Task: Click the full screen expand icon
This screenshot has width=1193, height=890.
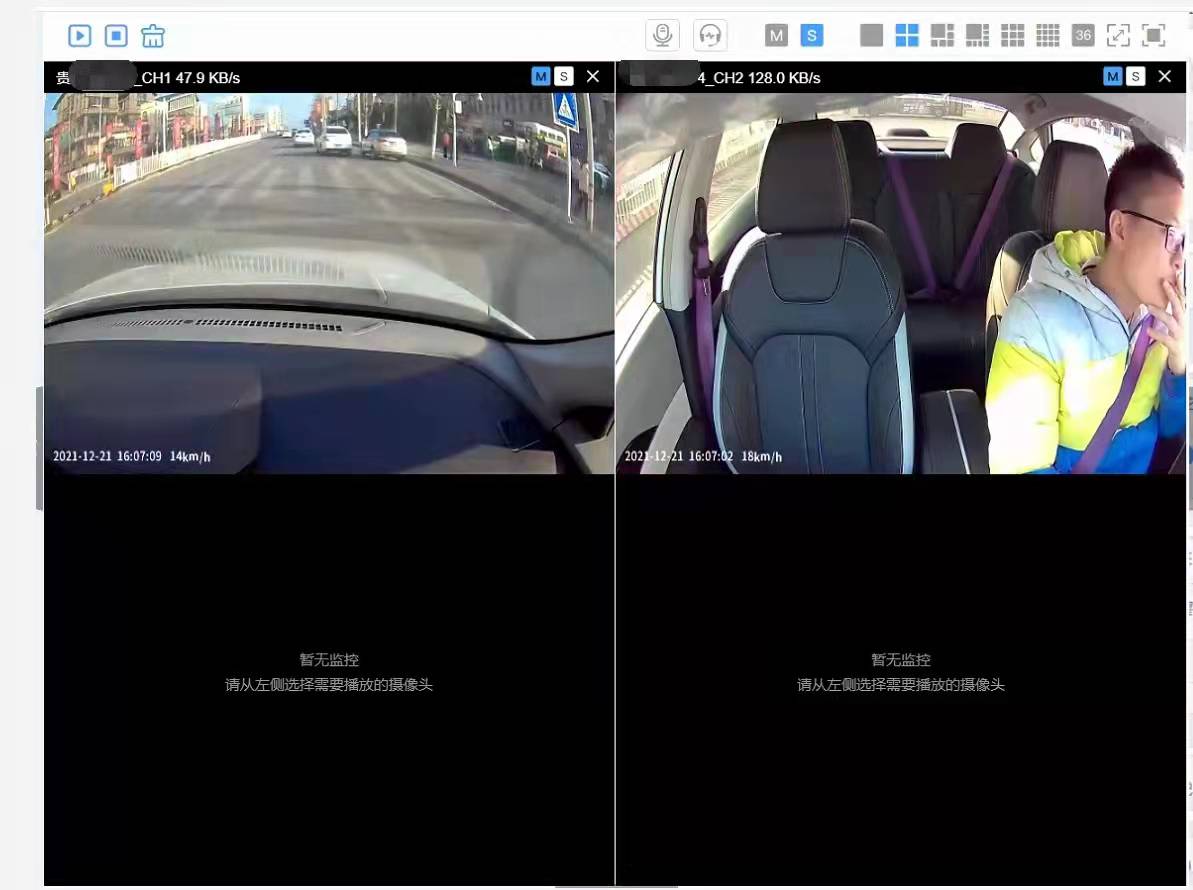Action: click(x=1117, y=35)
